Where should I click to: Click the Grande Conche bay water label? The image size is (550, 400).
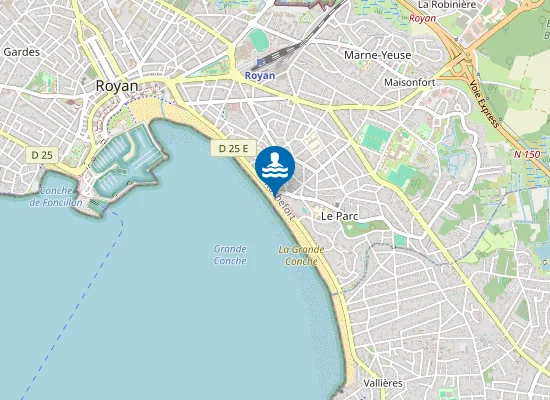(230, 255)
